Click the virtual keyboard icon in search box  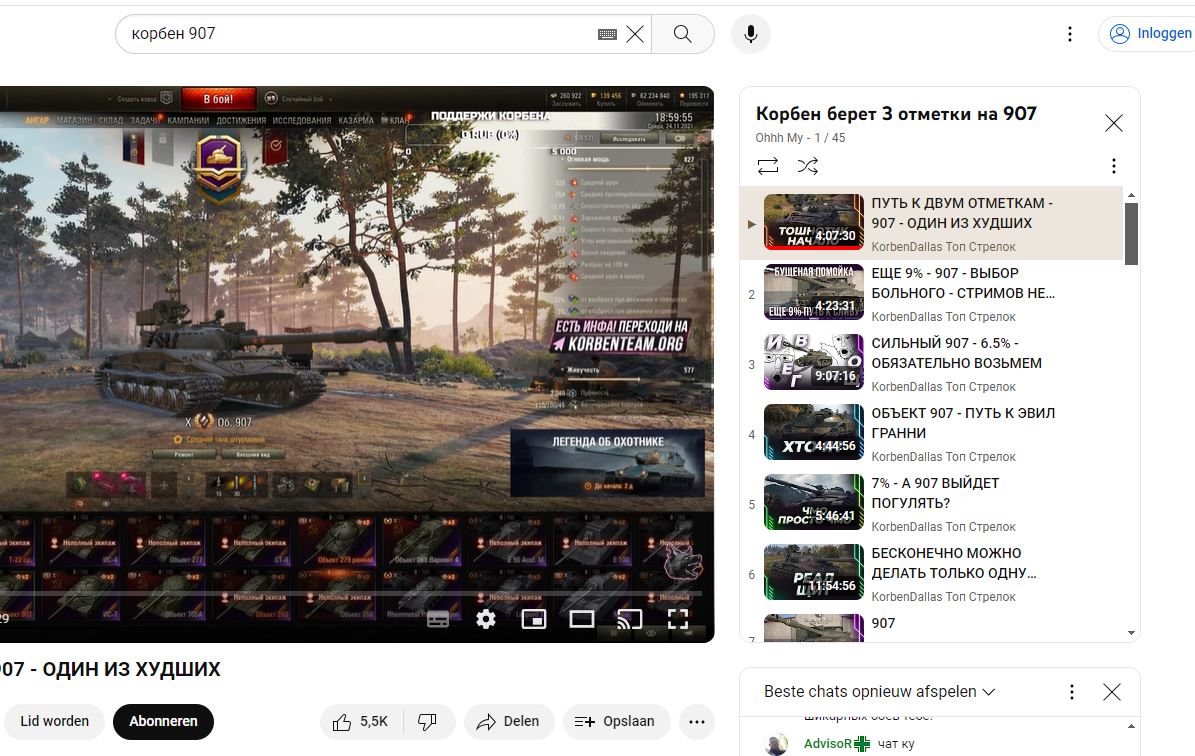click(607, 34)
